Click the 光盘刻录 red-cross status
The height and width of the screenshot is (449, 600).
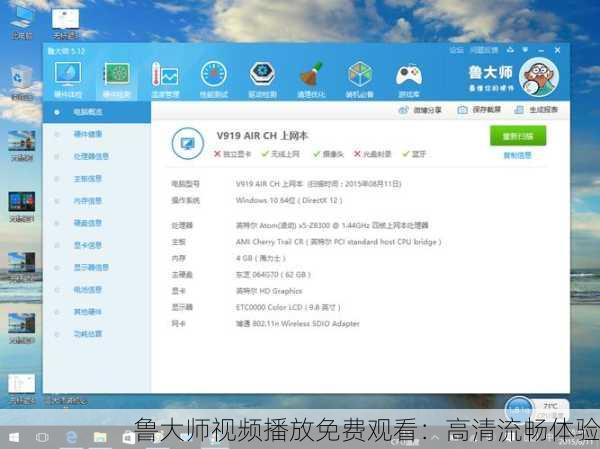coord(372,154)
